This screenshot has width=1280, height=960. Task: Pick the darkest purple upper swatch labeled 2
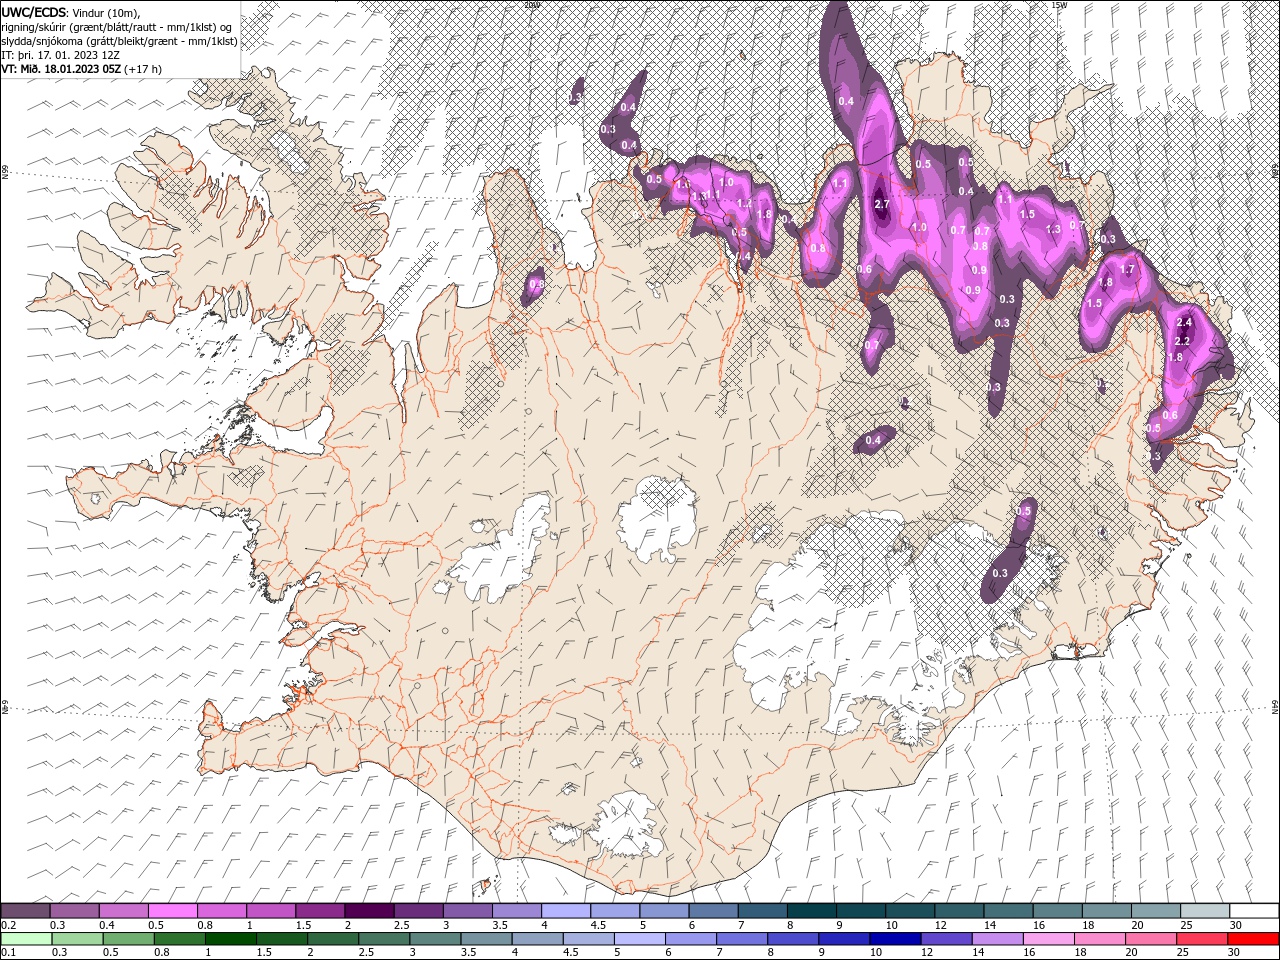[x=369, y=910]
